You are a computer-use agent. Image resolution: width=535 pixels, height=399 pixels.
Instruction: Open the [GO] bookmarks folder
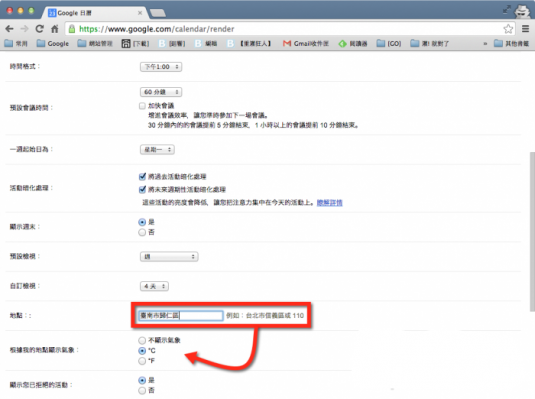coord(389,43)
